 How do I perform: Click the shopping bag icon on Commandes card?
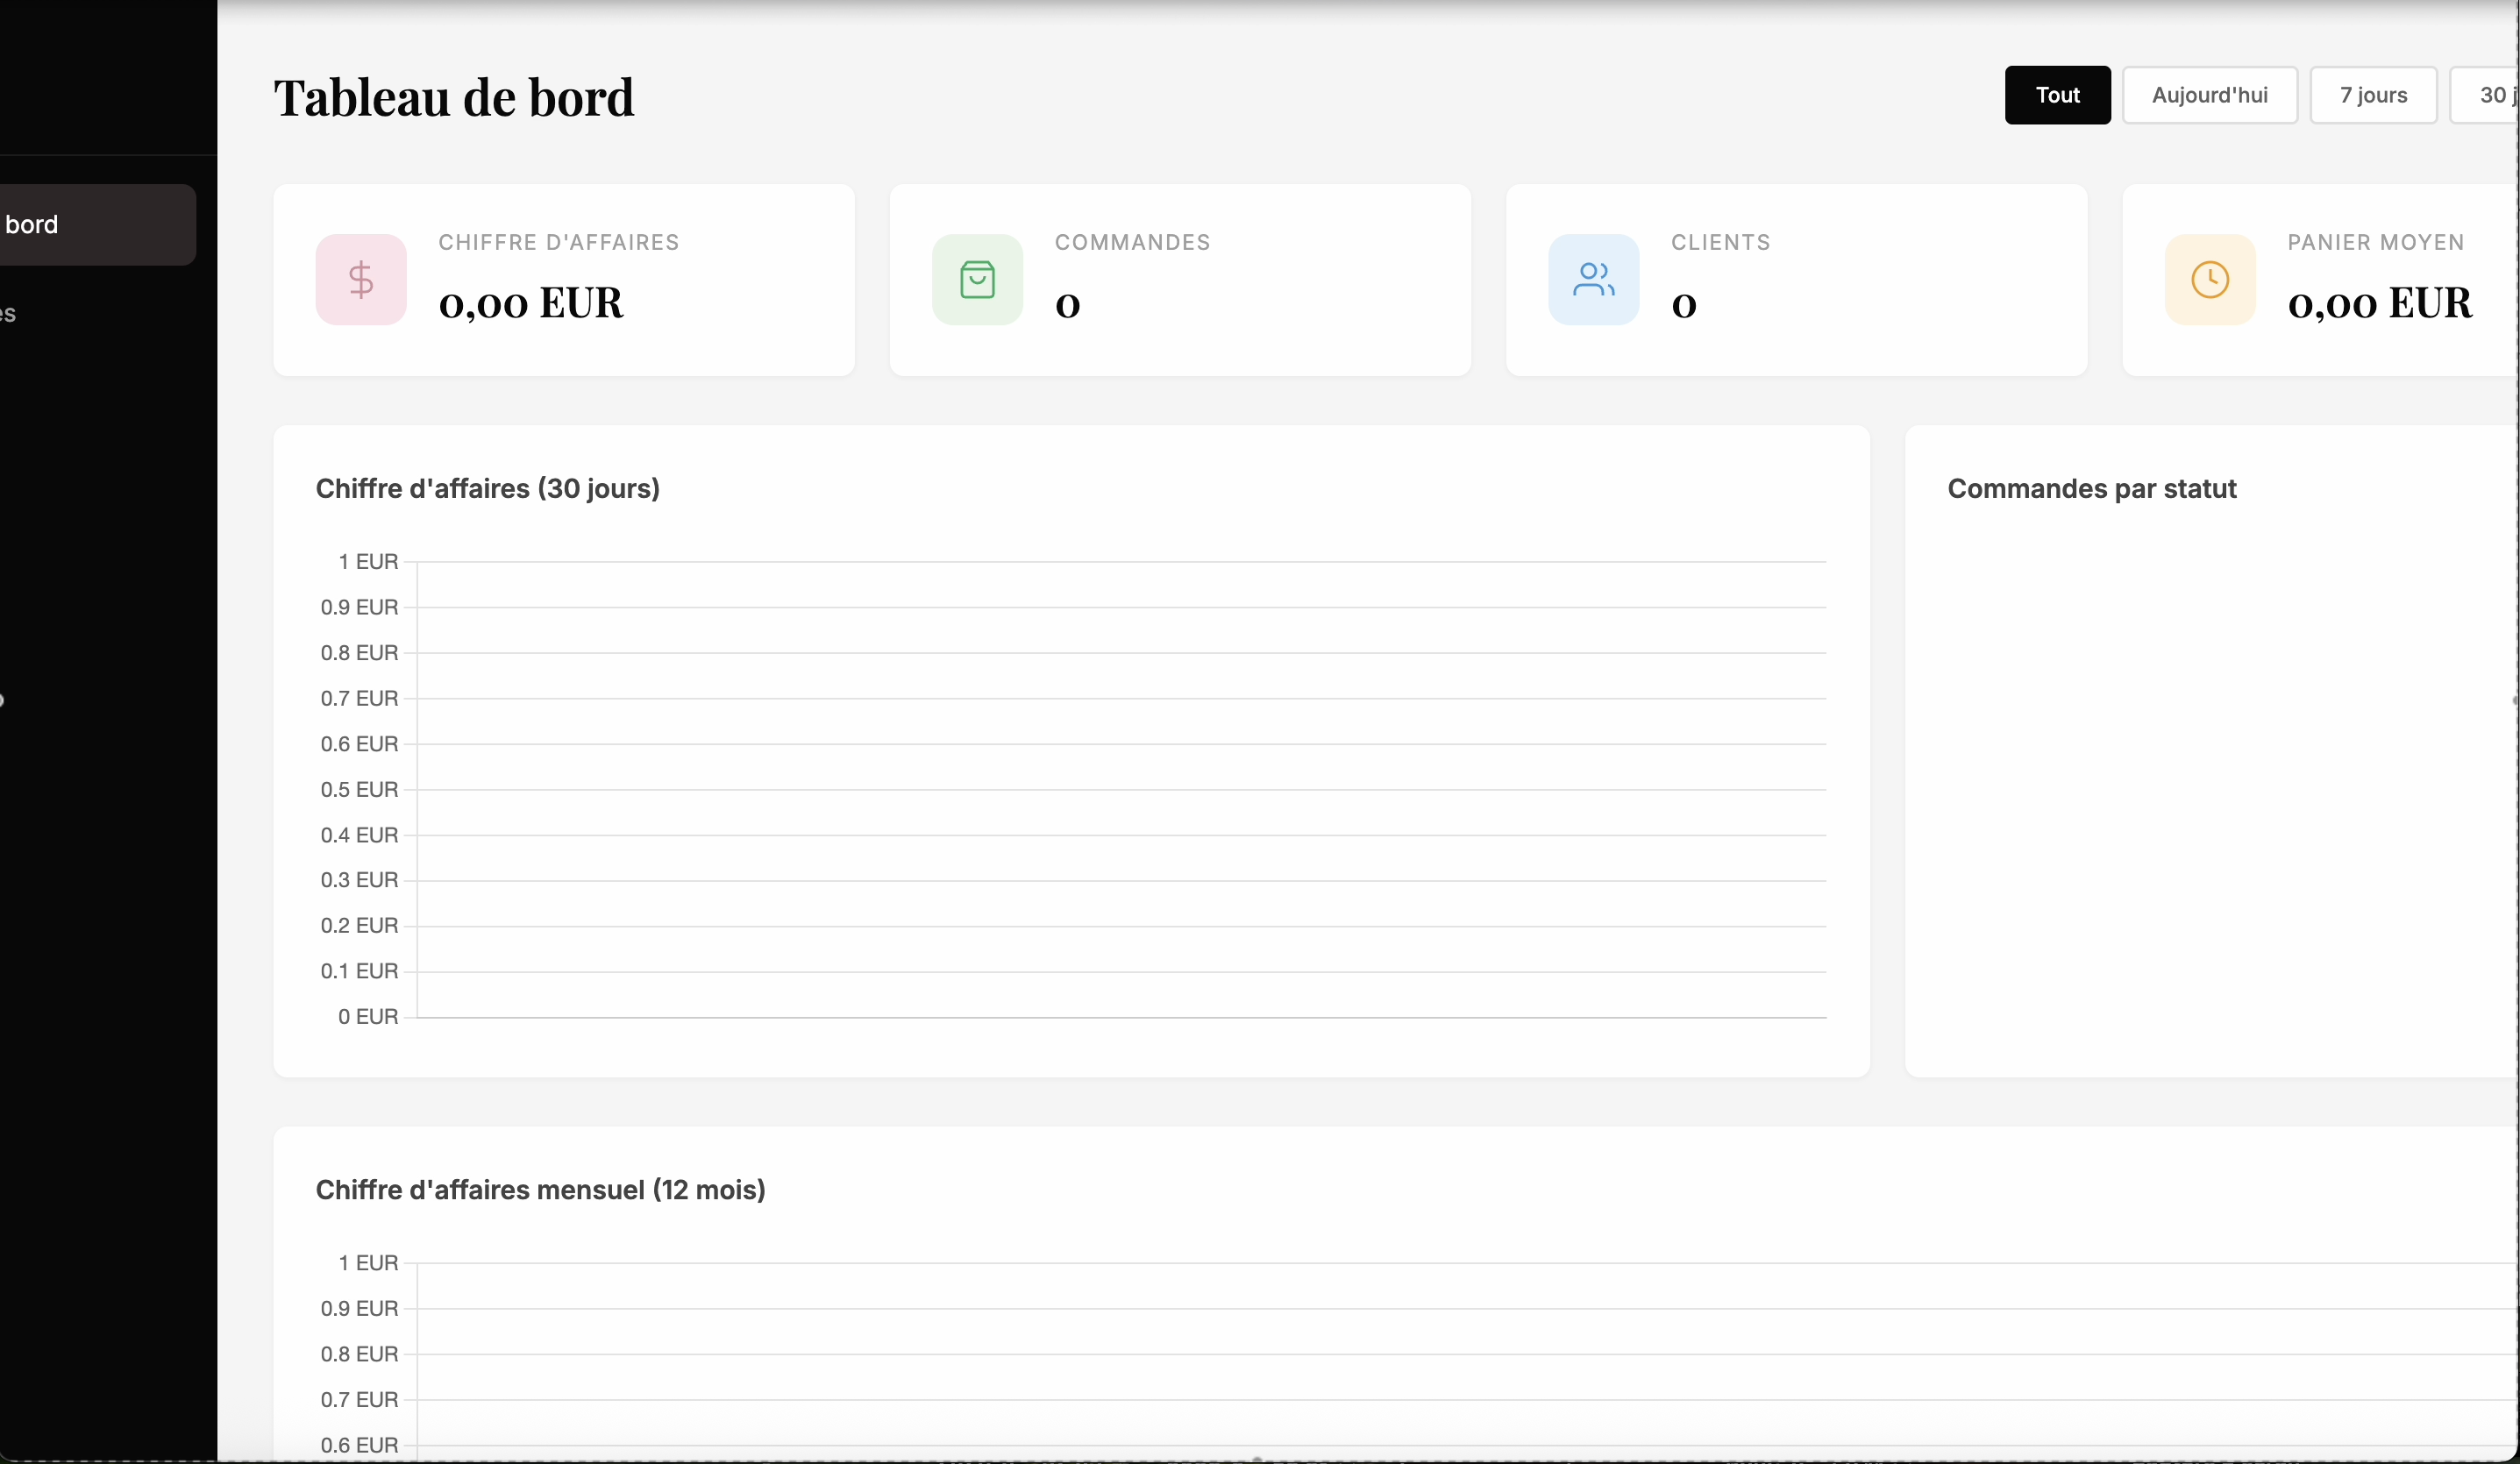(977, 280)
